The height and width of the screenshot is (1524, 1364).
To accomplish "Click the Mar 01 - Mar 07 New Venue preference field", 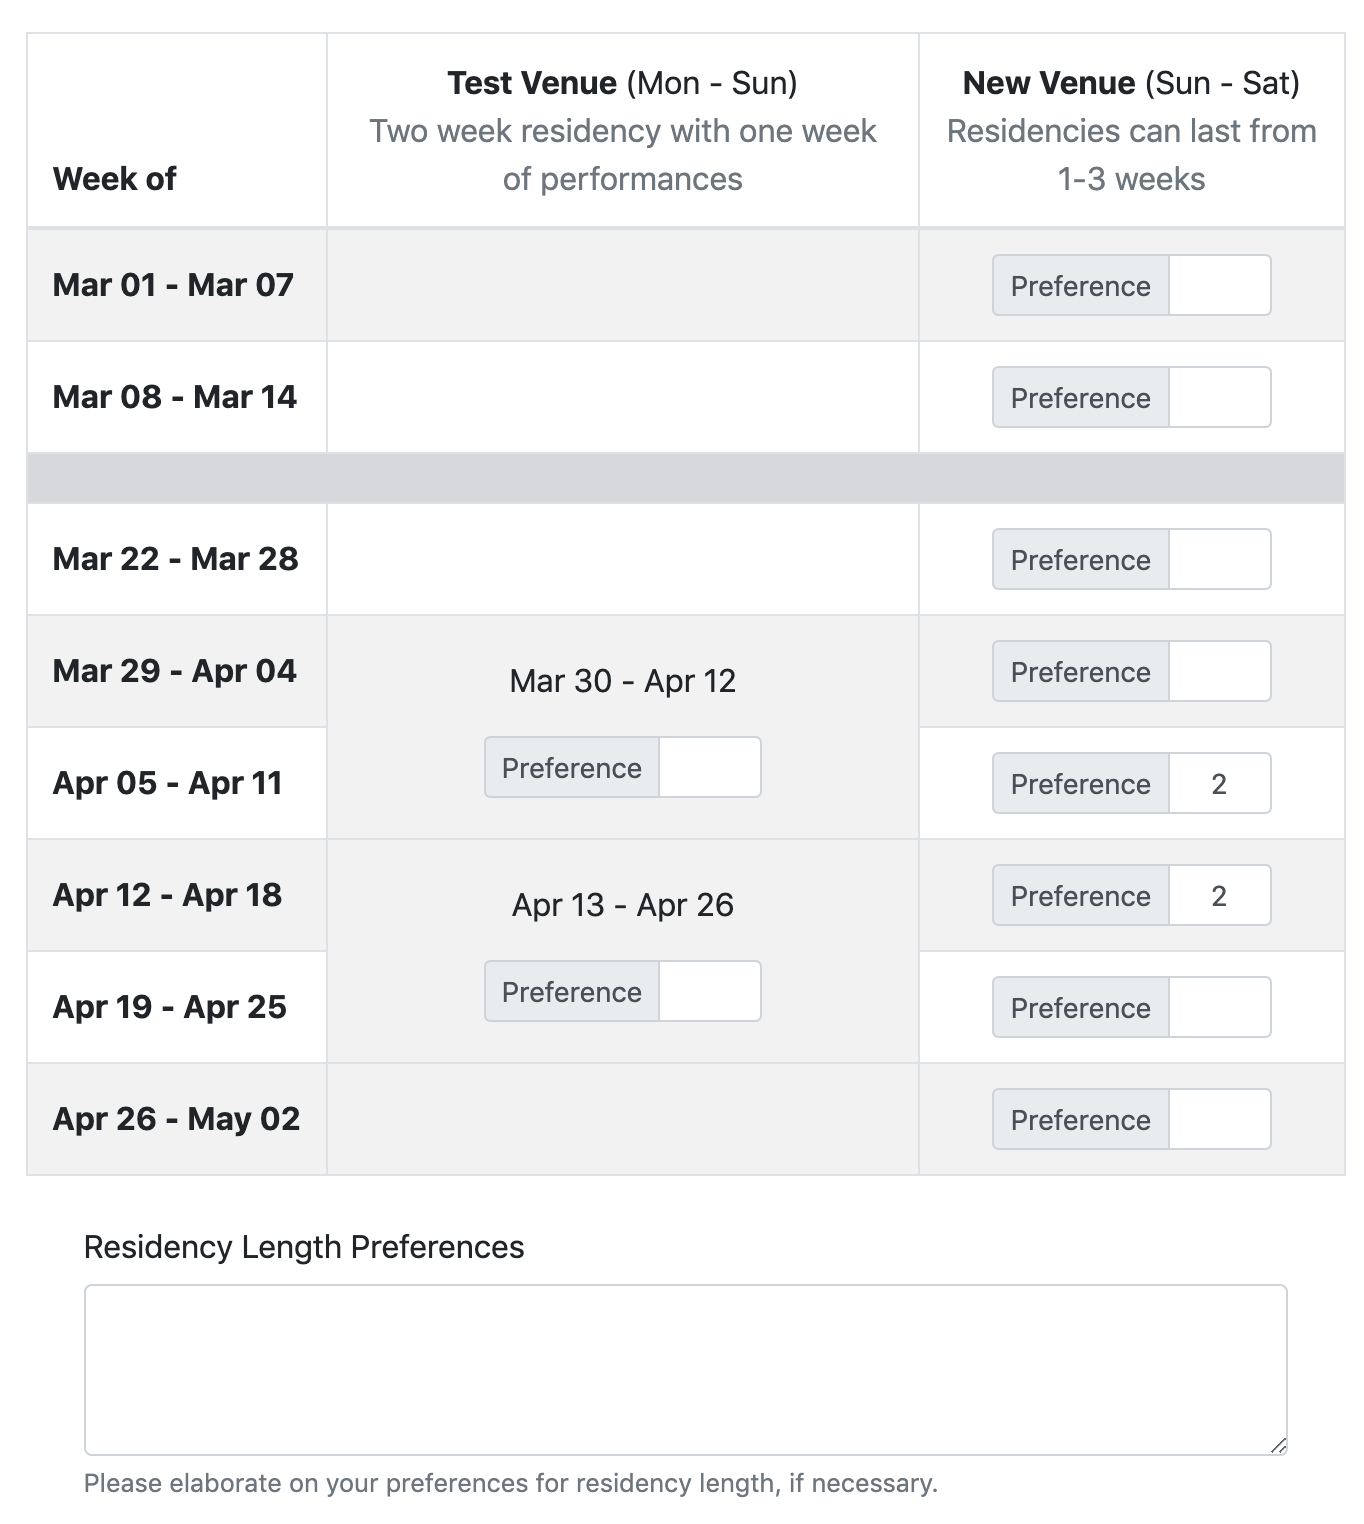I will tap(1219, 285).
